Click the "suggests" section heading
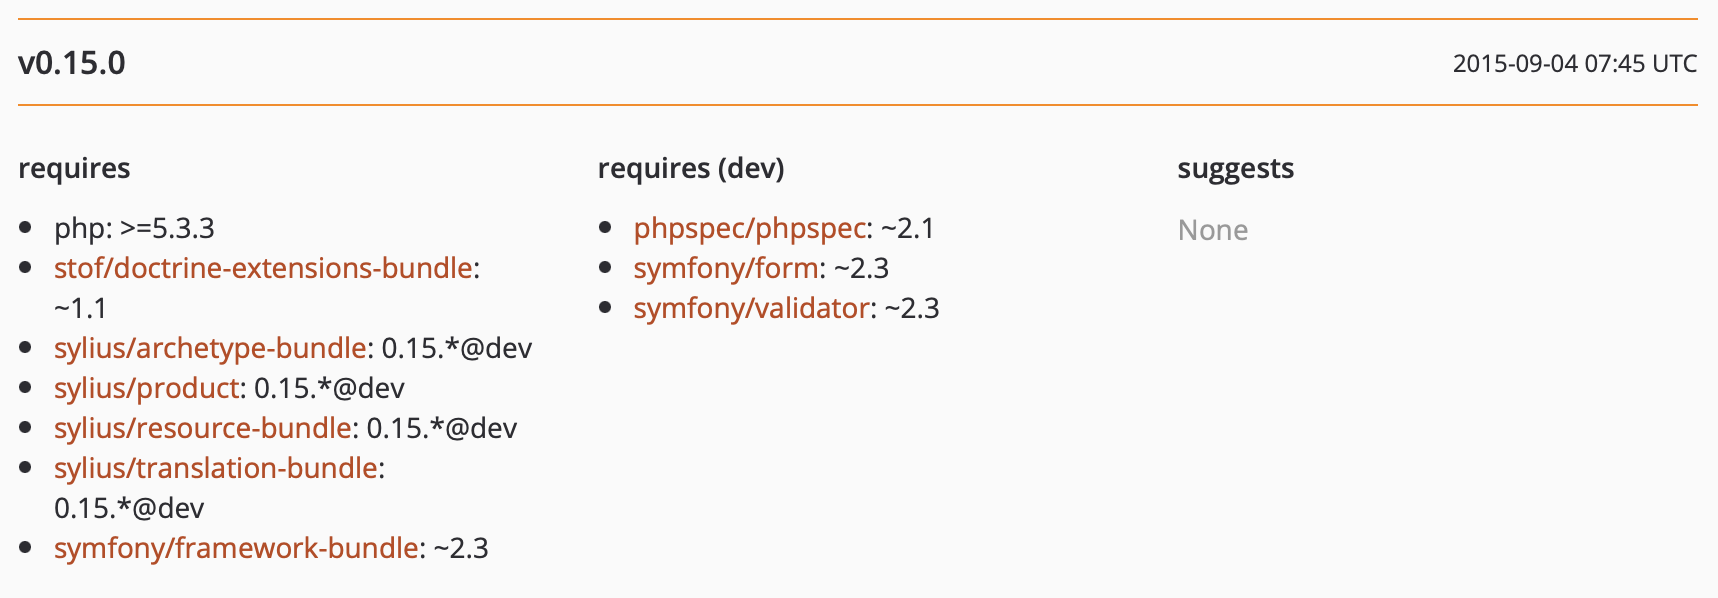Image resolution: width=1718 pixels, height=598 pixels. pyautogui.click(x=1235, y=168)
